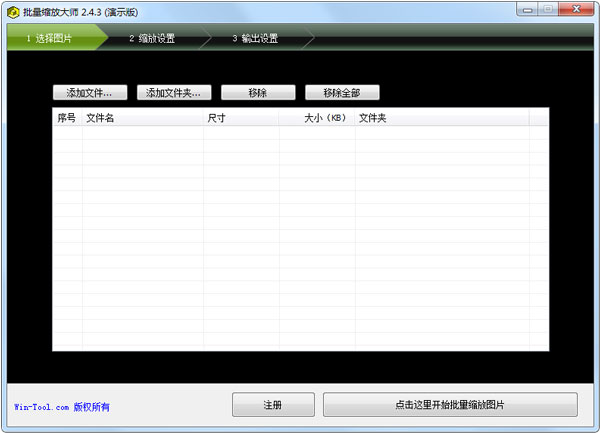Sort by 文件名 column header
Viewport: 600px width, 433px height.
(x=143, y=118)
